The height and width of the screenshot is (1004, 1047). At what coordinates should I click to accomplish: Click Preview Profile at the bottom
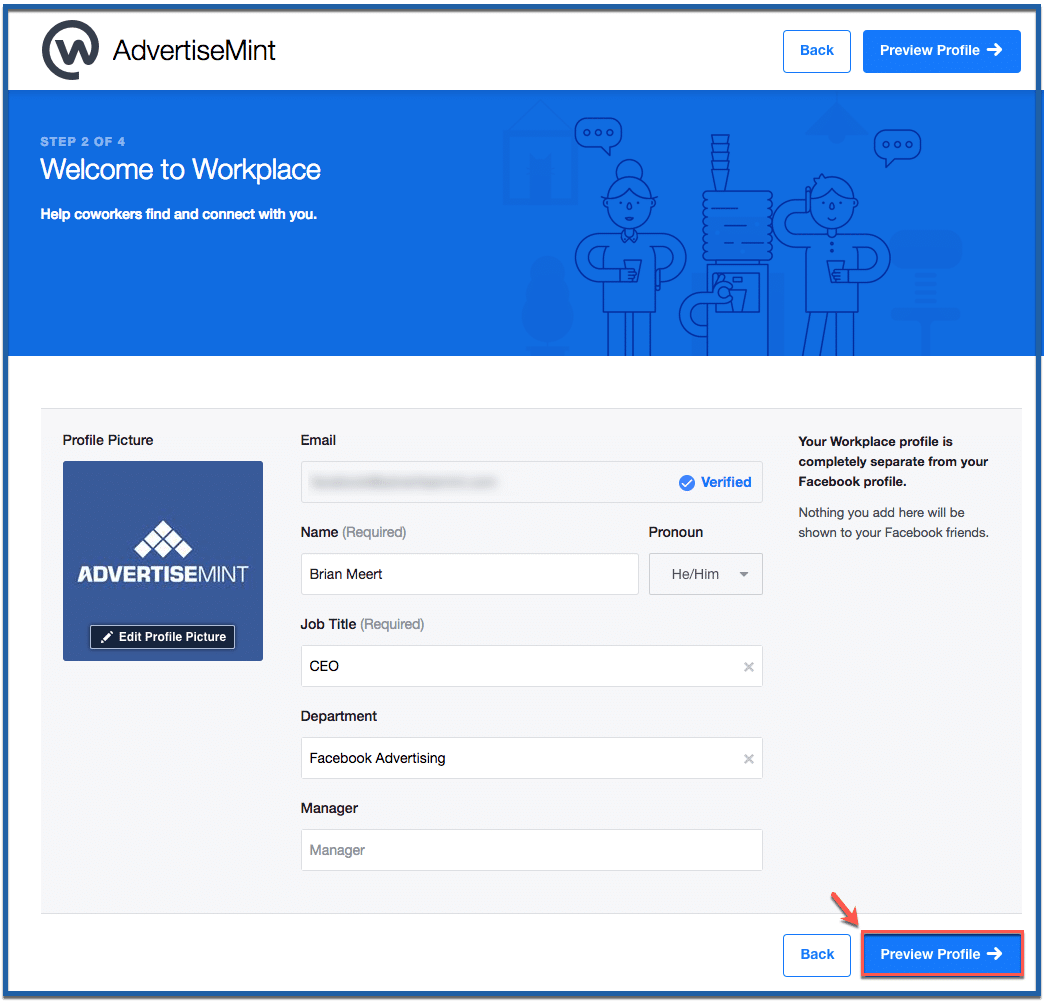click(942, 954)
